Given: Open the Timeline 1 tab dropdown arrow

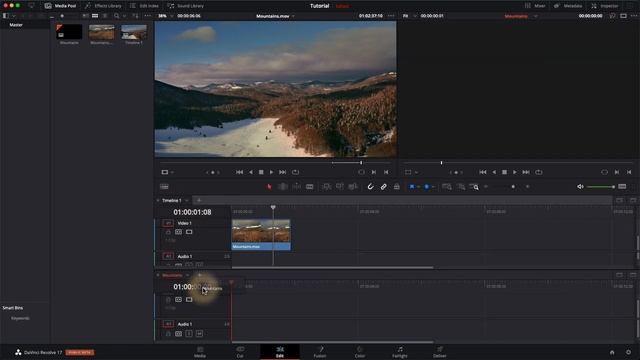Looking at the screenshot, I should [187, 200].
